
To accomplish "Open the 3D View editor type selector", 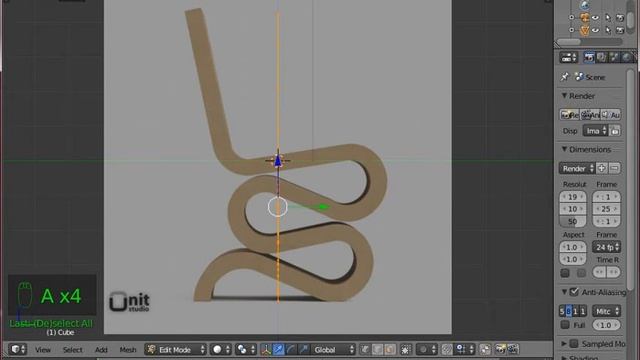I will pyautogui.click(x=17, y=349).
